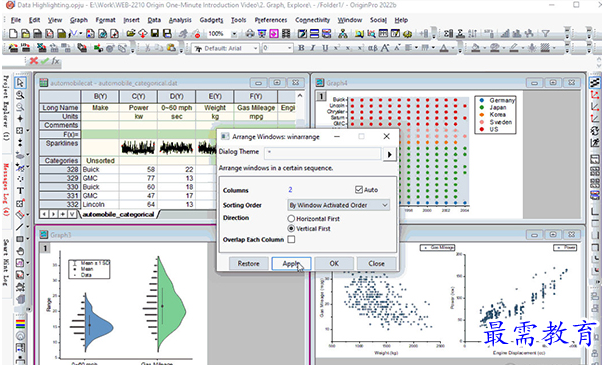
Task: Select the Pan hand tool
Action: coord(20,251)
